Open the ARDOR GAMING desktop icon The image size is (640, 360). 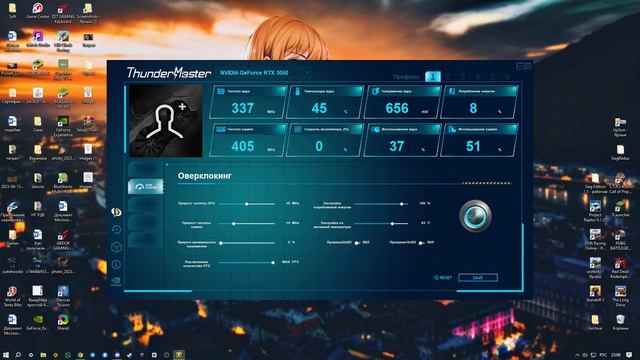tap(63, 239)
